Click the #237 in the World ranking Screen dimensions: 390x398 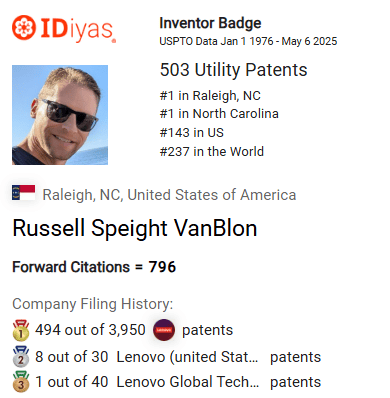212,152
